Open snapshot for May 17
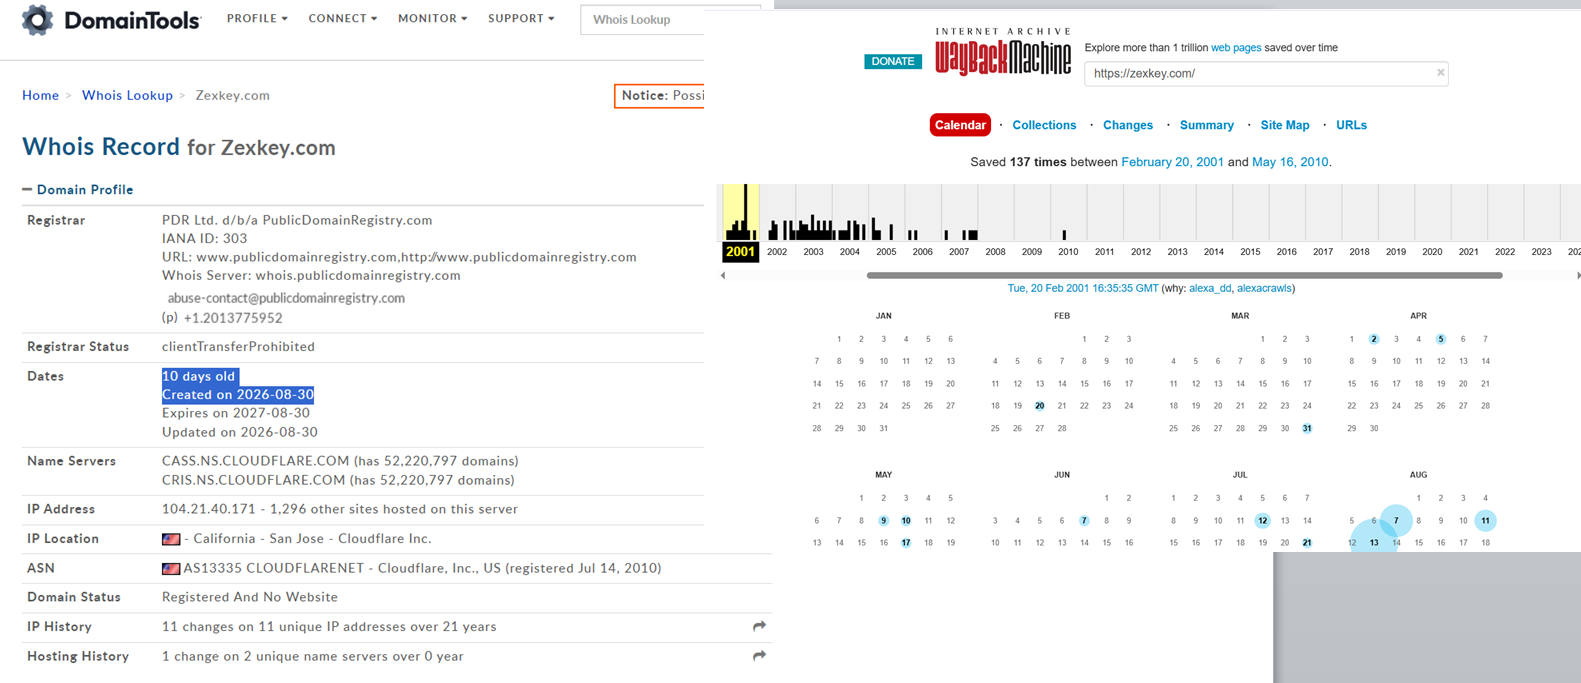1581x683 pixels. coord(906,543)
